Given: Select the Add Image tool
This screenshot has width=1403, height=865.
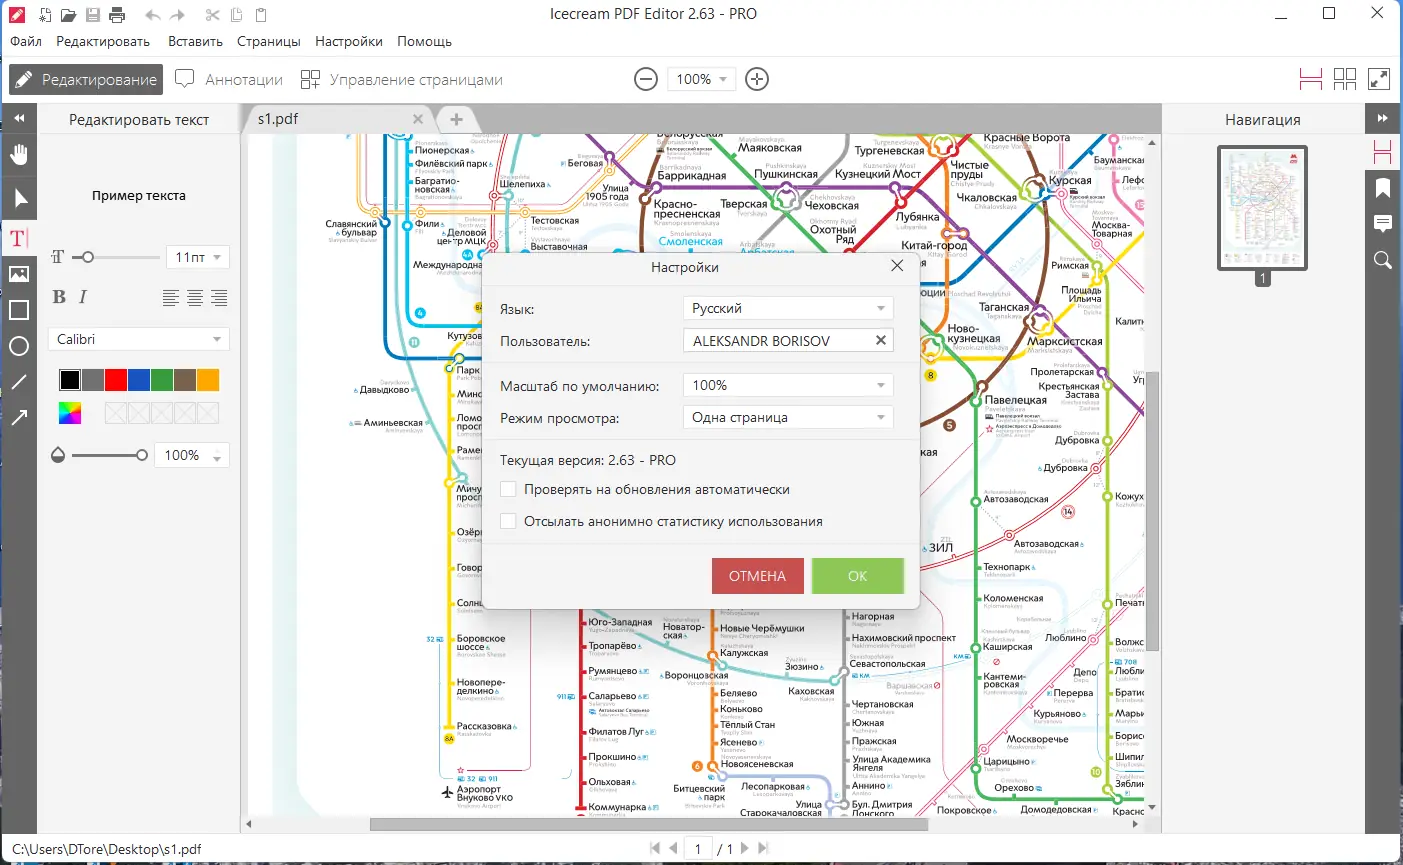Looking at the screenshot, I should (x=19, y=274).
